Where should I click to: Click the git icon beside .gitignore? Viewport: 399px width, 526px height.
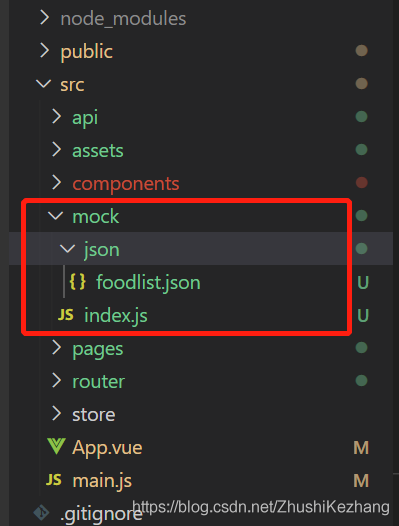coord(41,513)
